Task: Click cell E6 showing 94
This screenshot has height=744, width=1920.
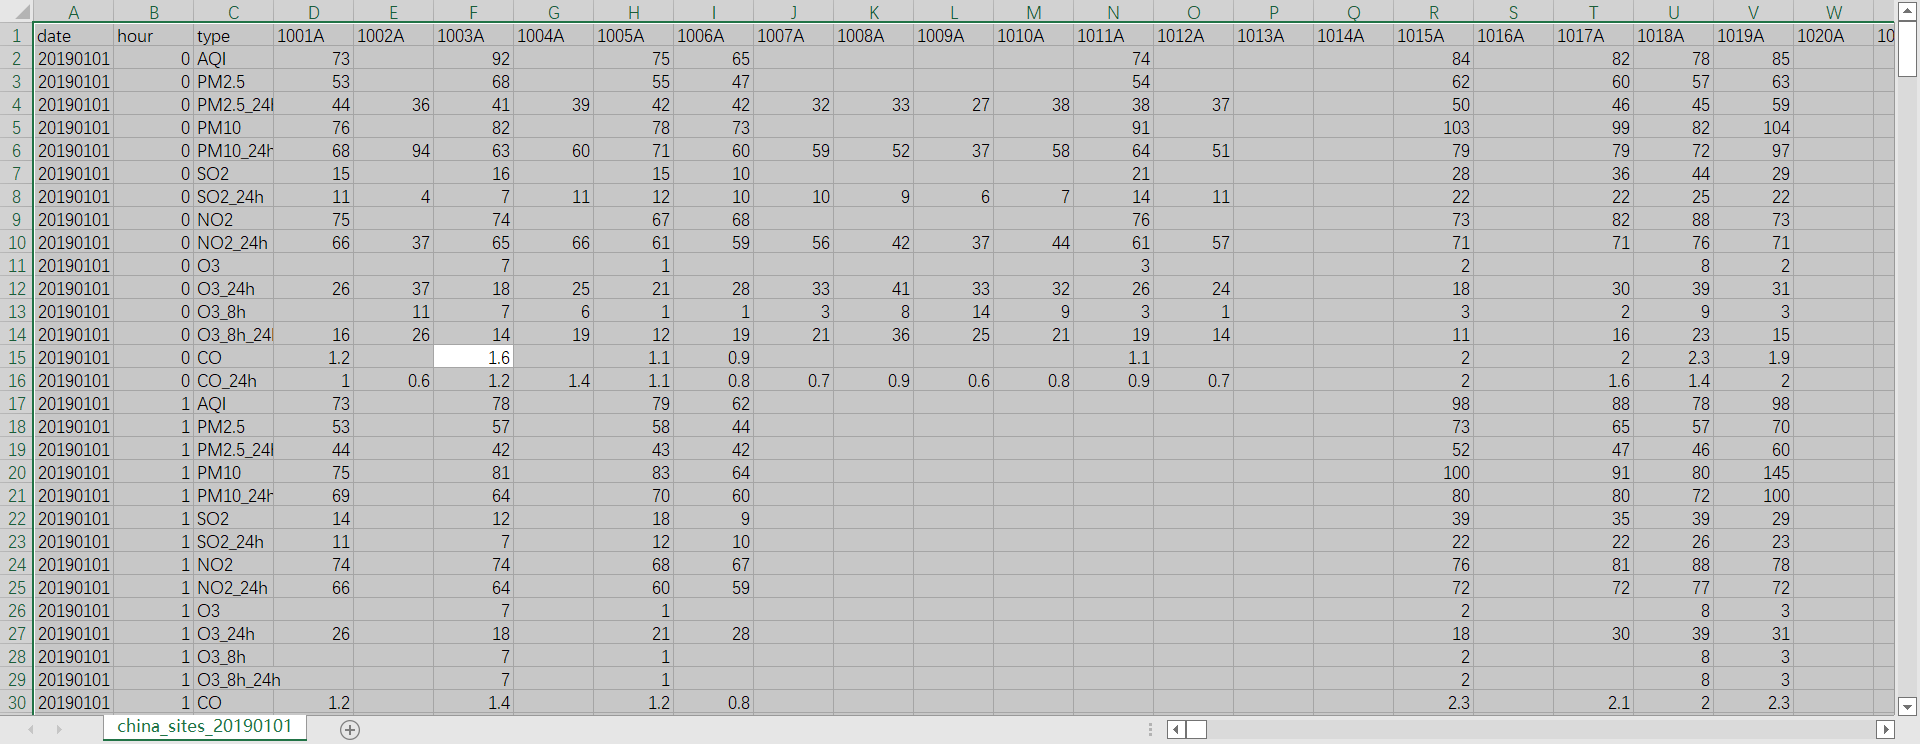Action: pos(394,150)
